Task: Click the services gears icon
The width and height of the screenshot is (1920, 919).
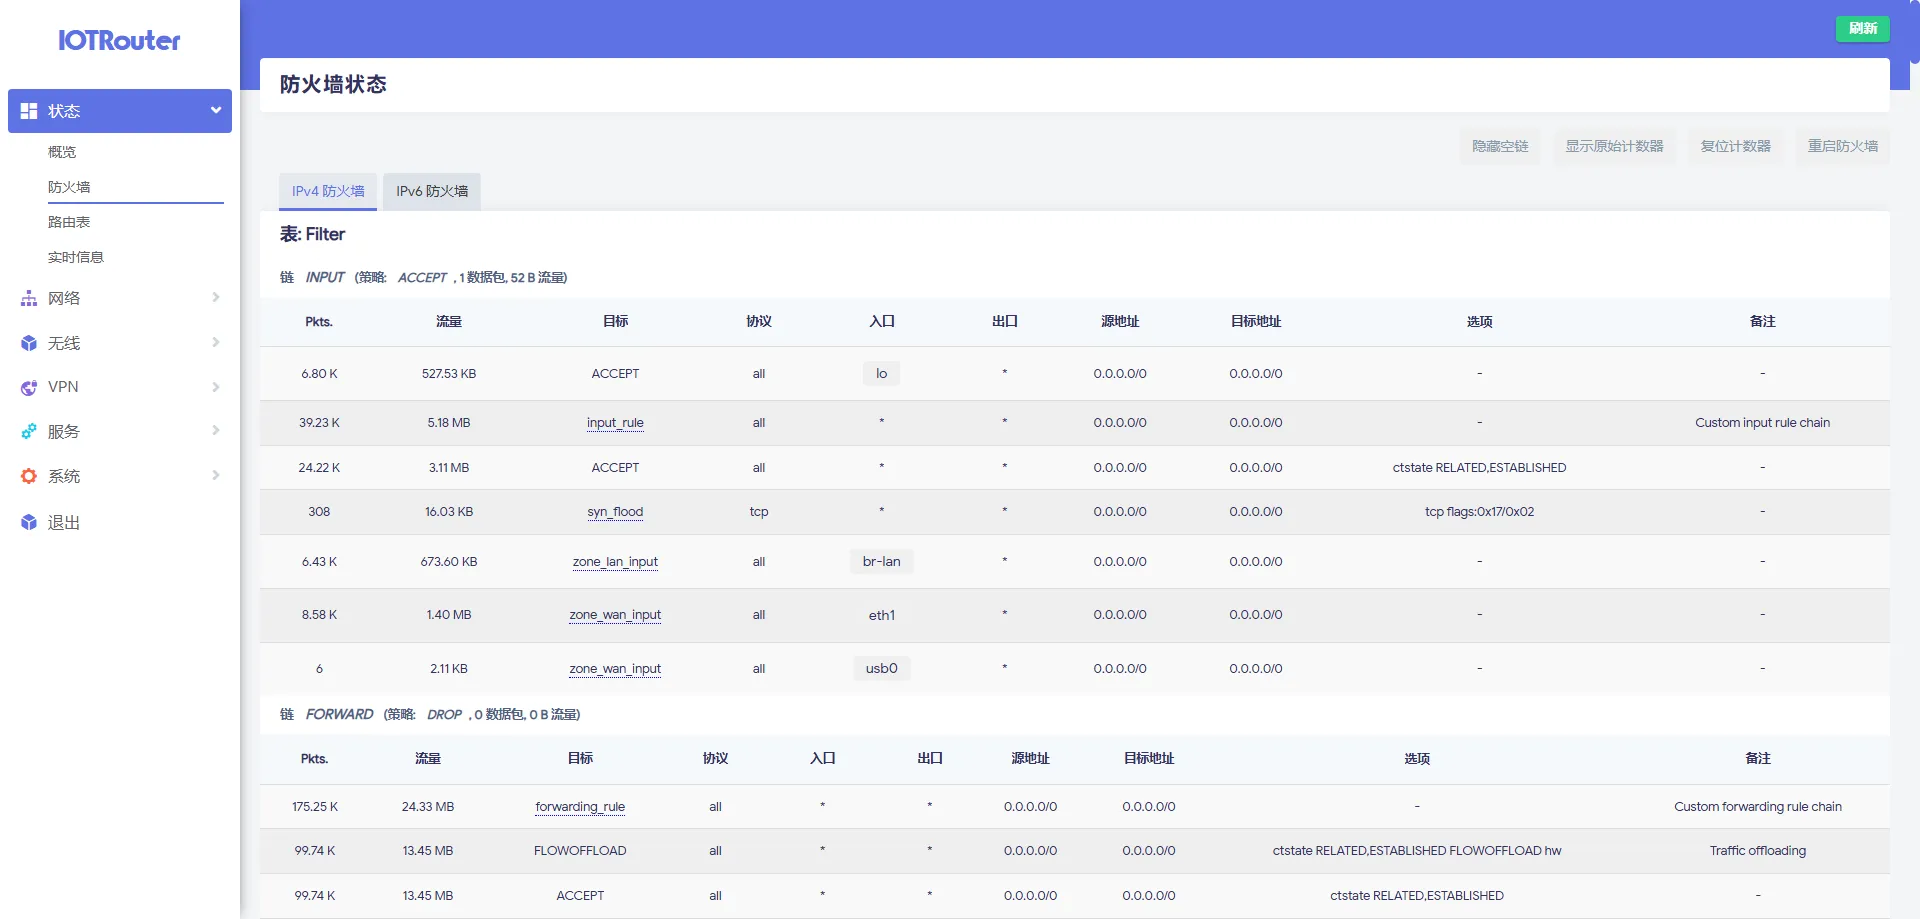Action: pos(29,432)
